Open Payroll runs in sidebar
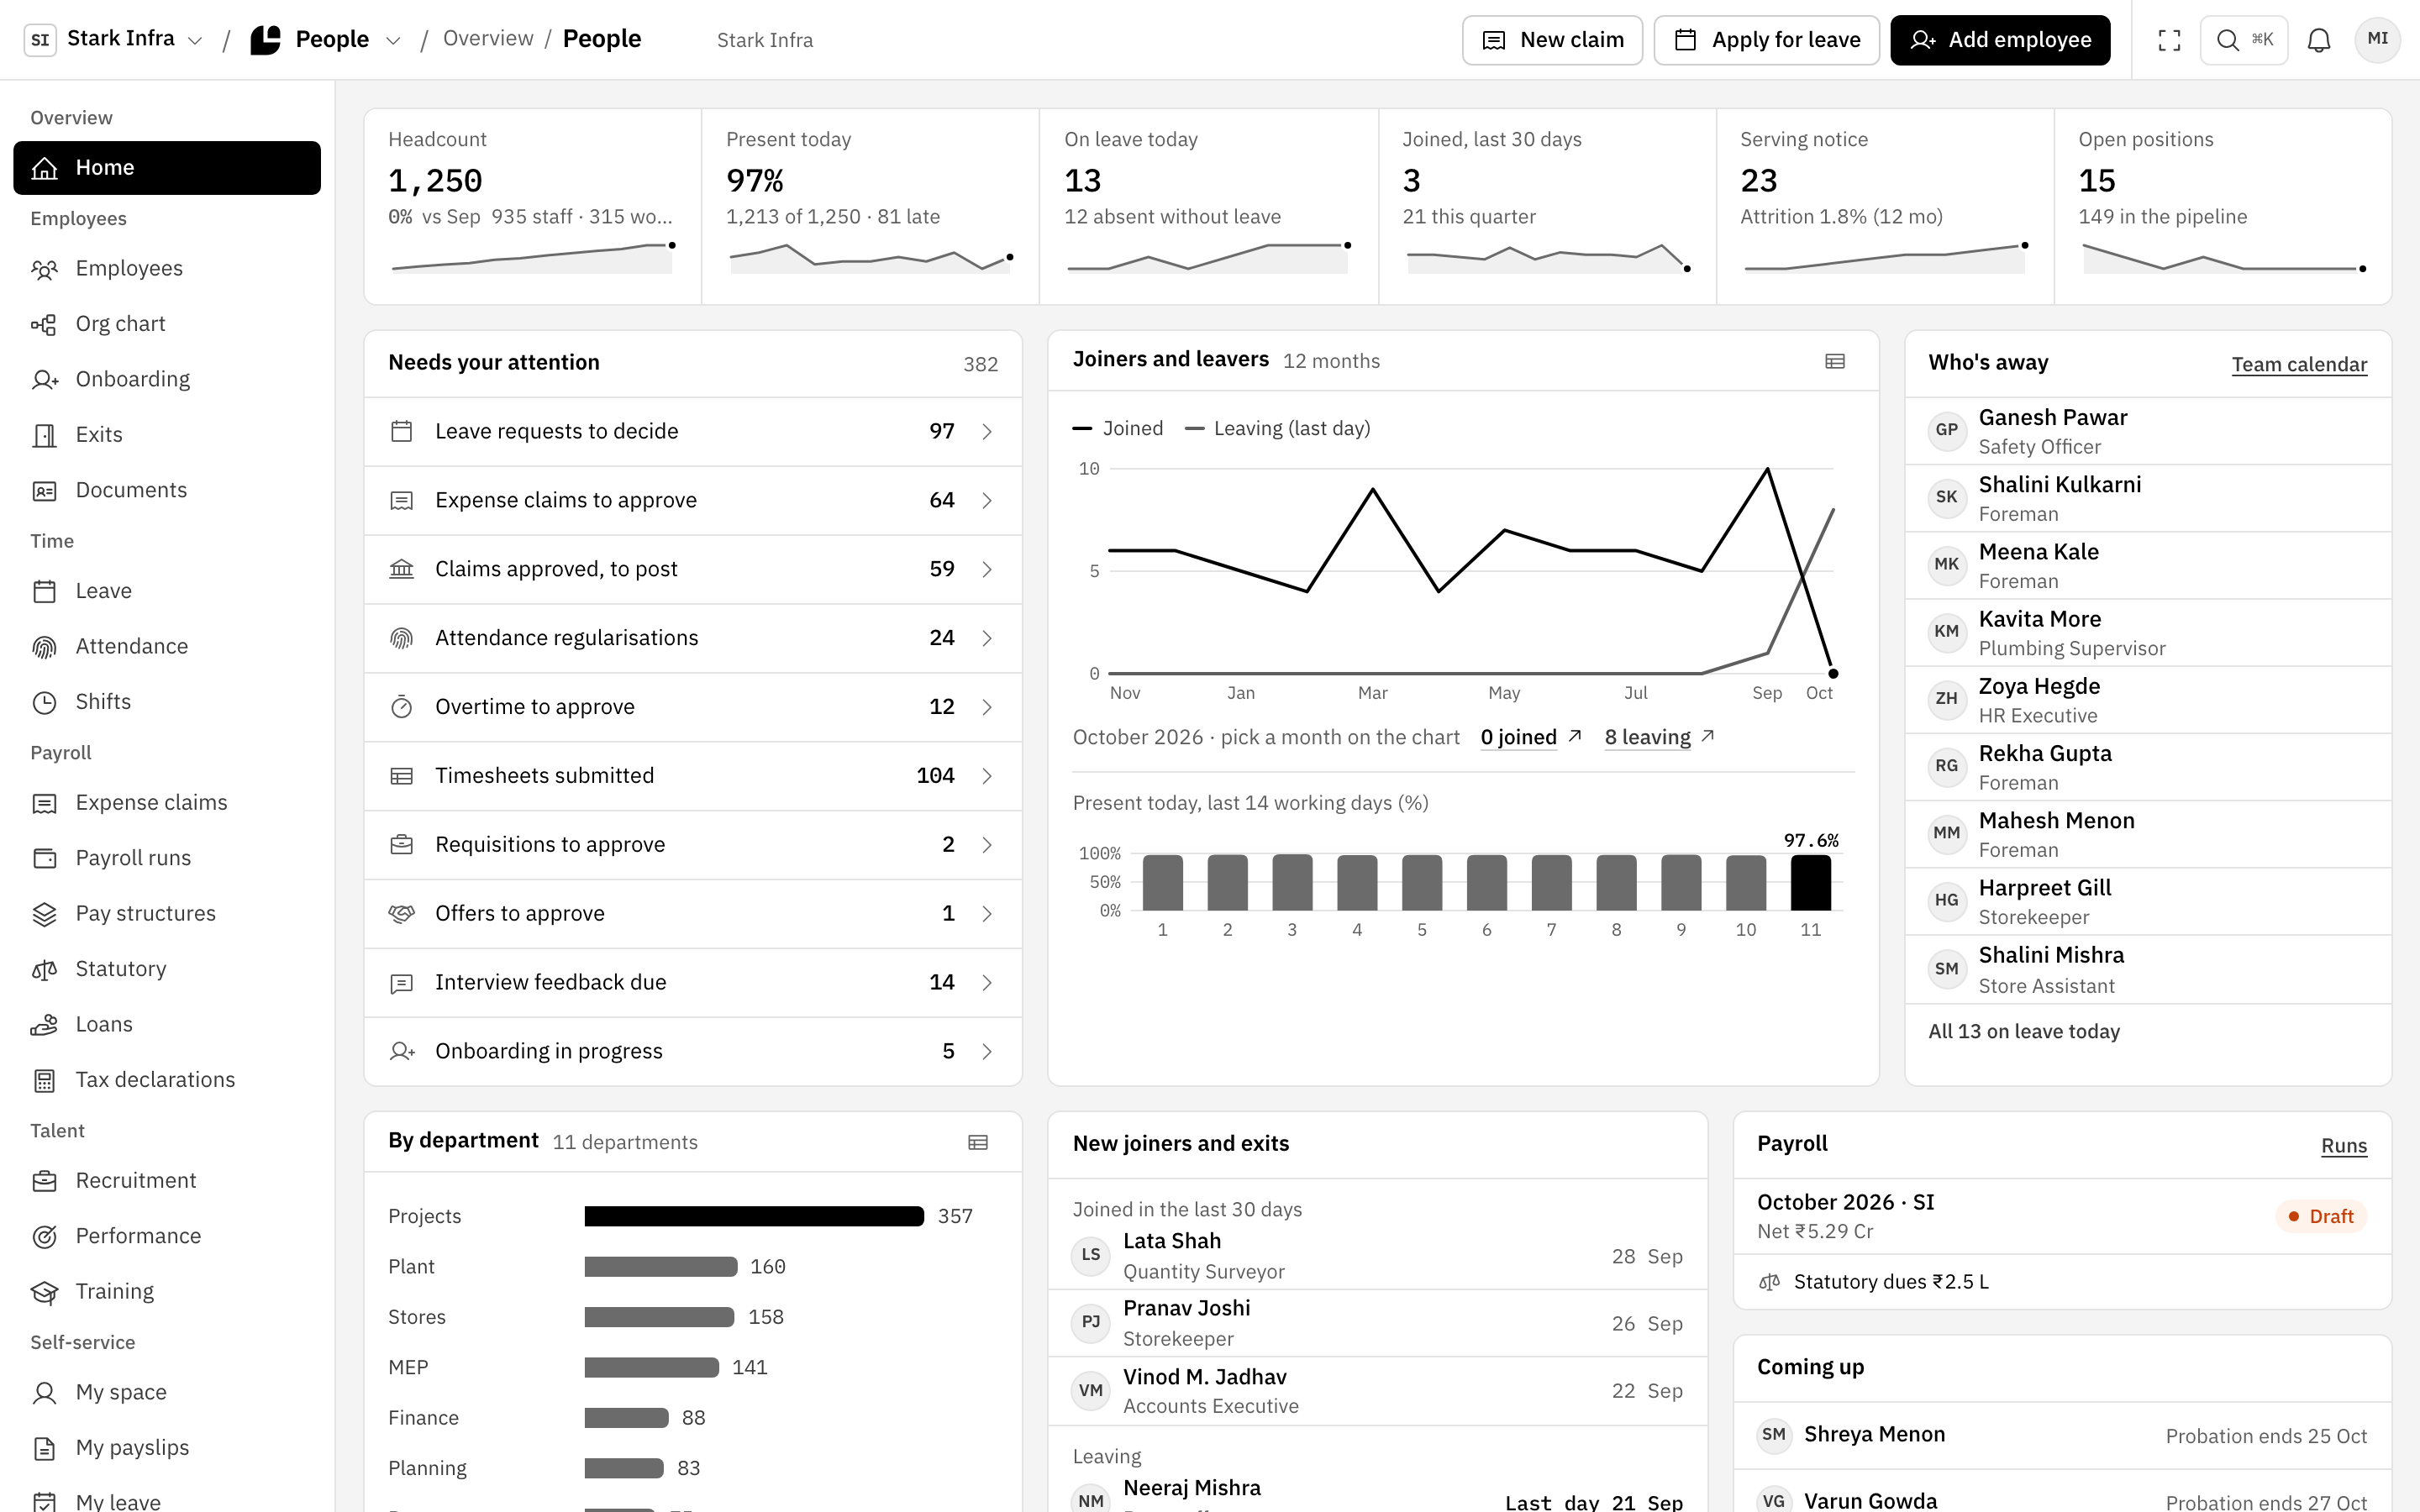The height and width of the screenshot is (1512, 2420). (167, 858)
